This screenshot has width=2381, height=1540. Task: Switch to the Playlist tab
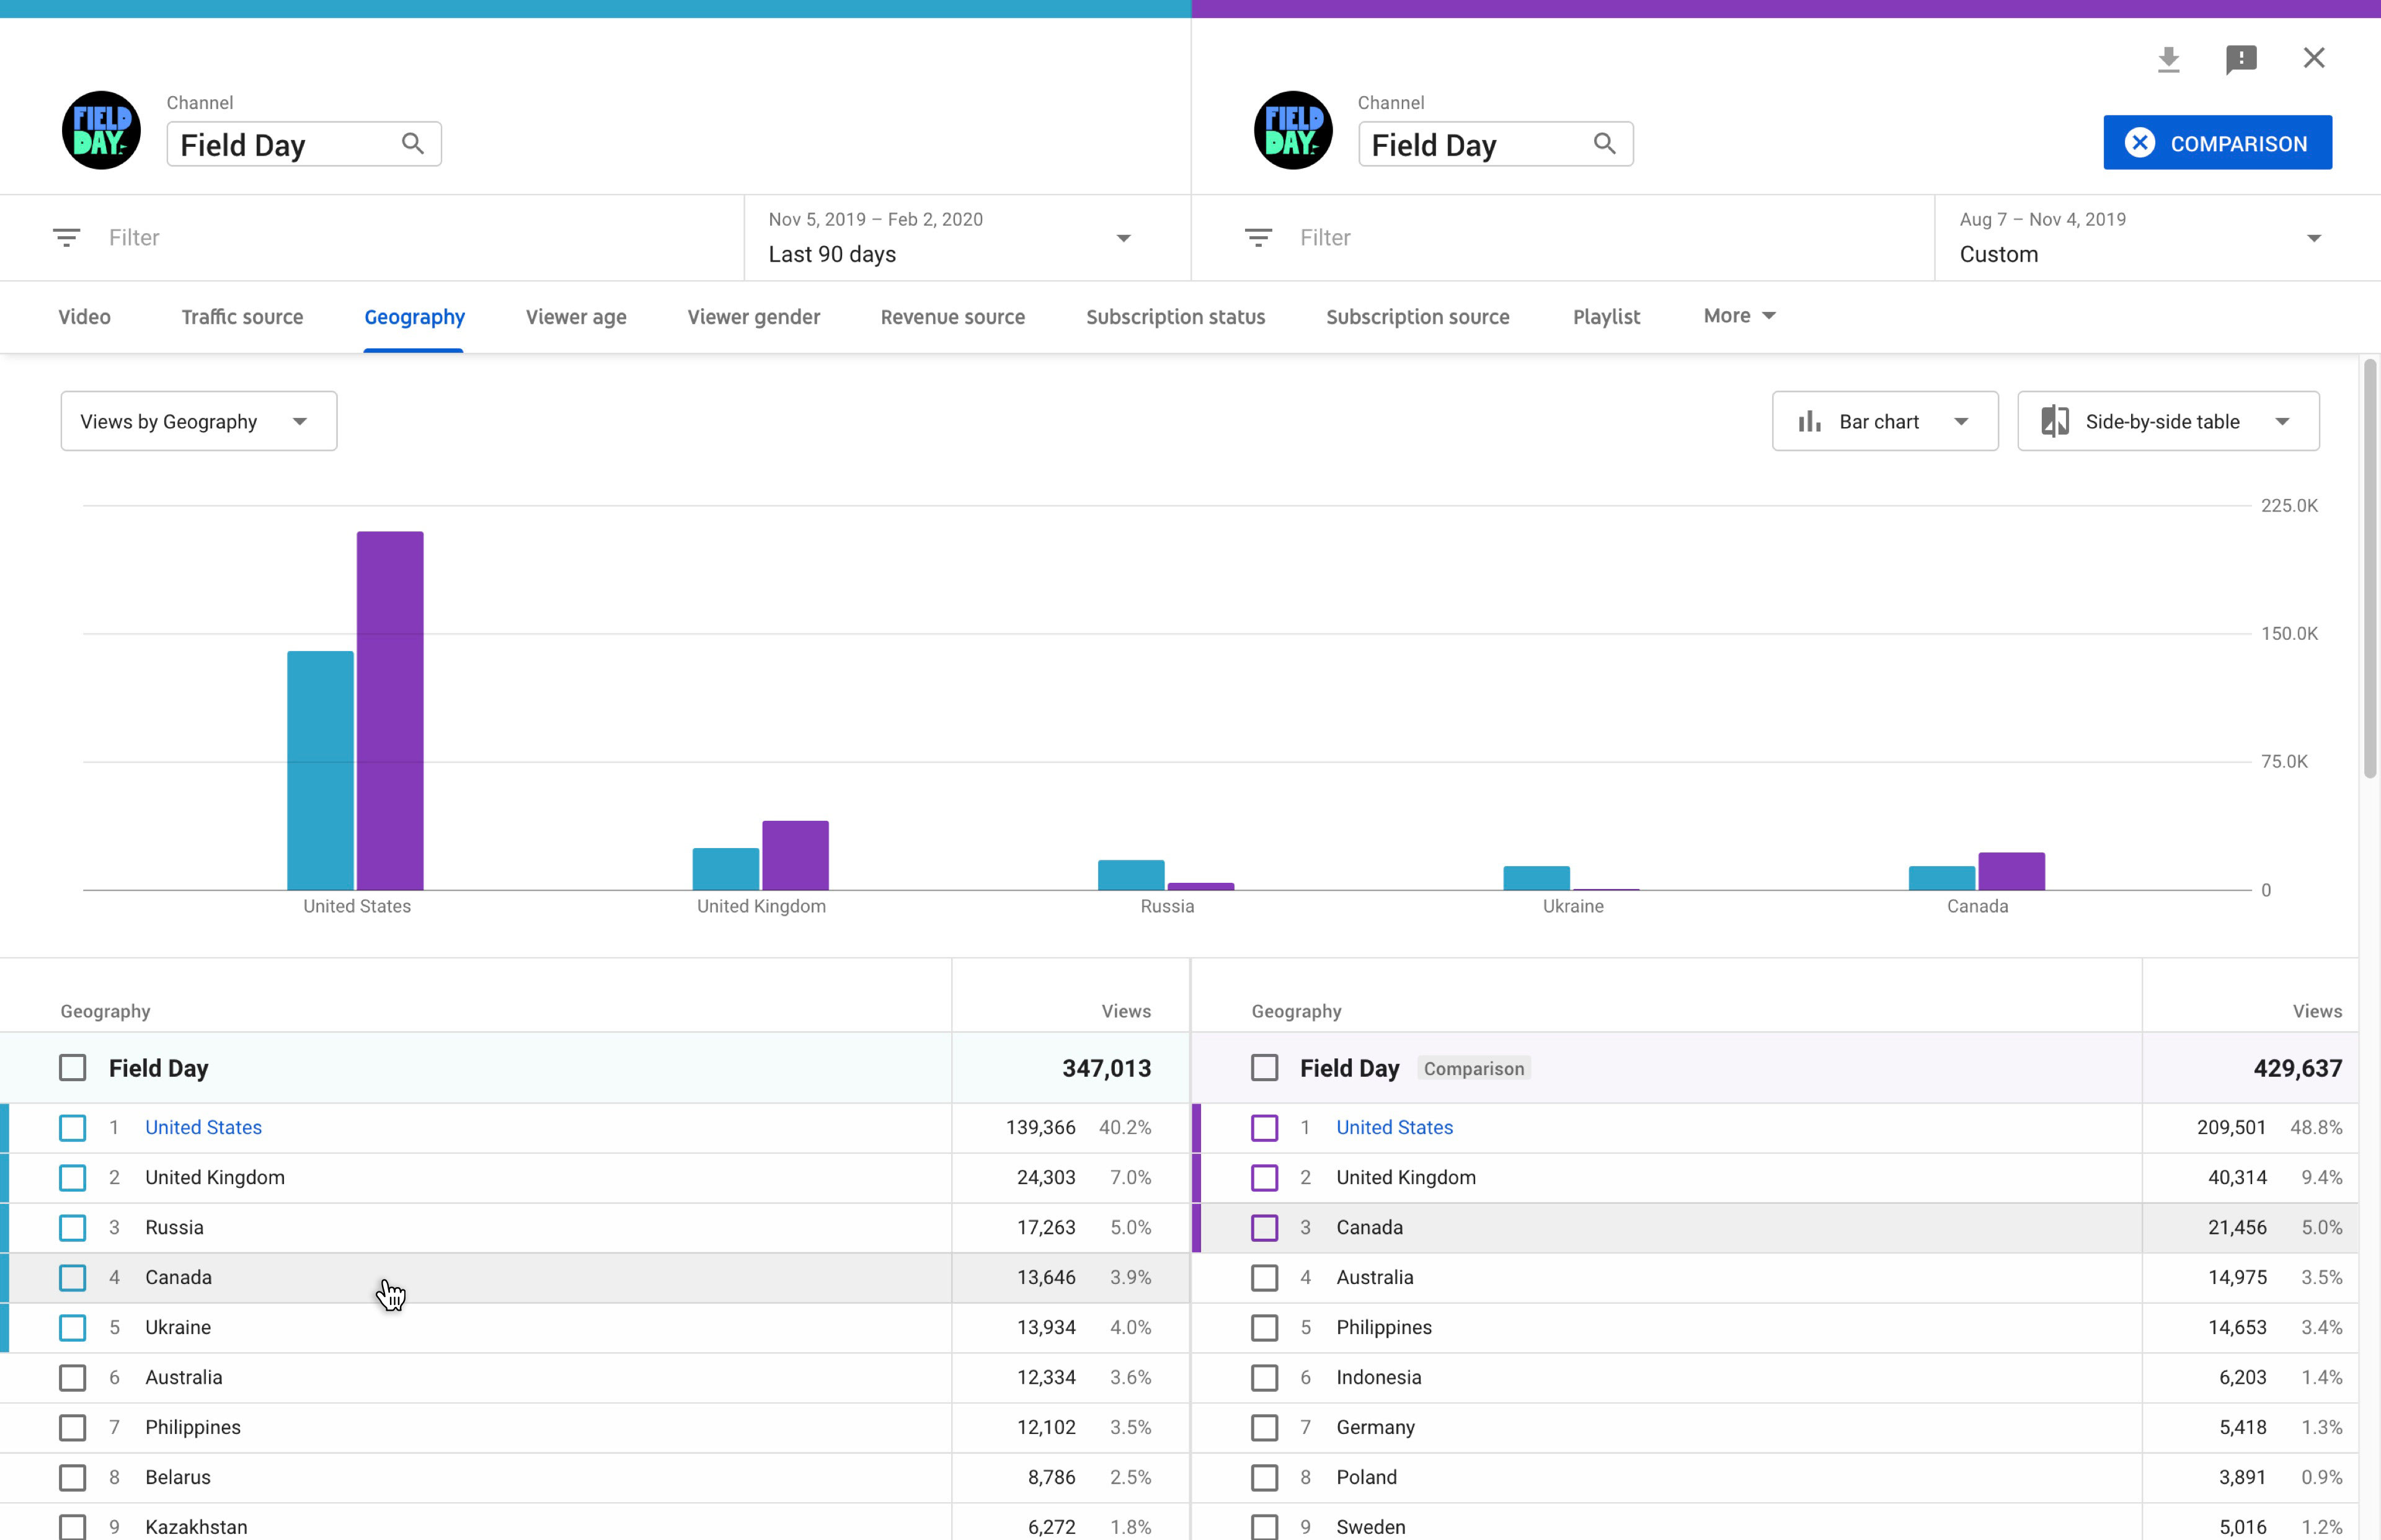1606,317
